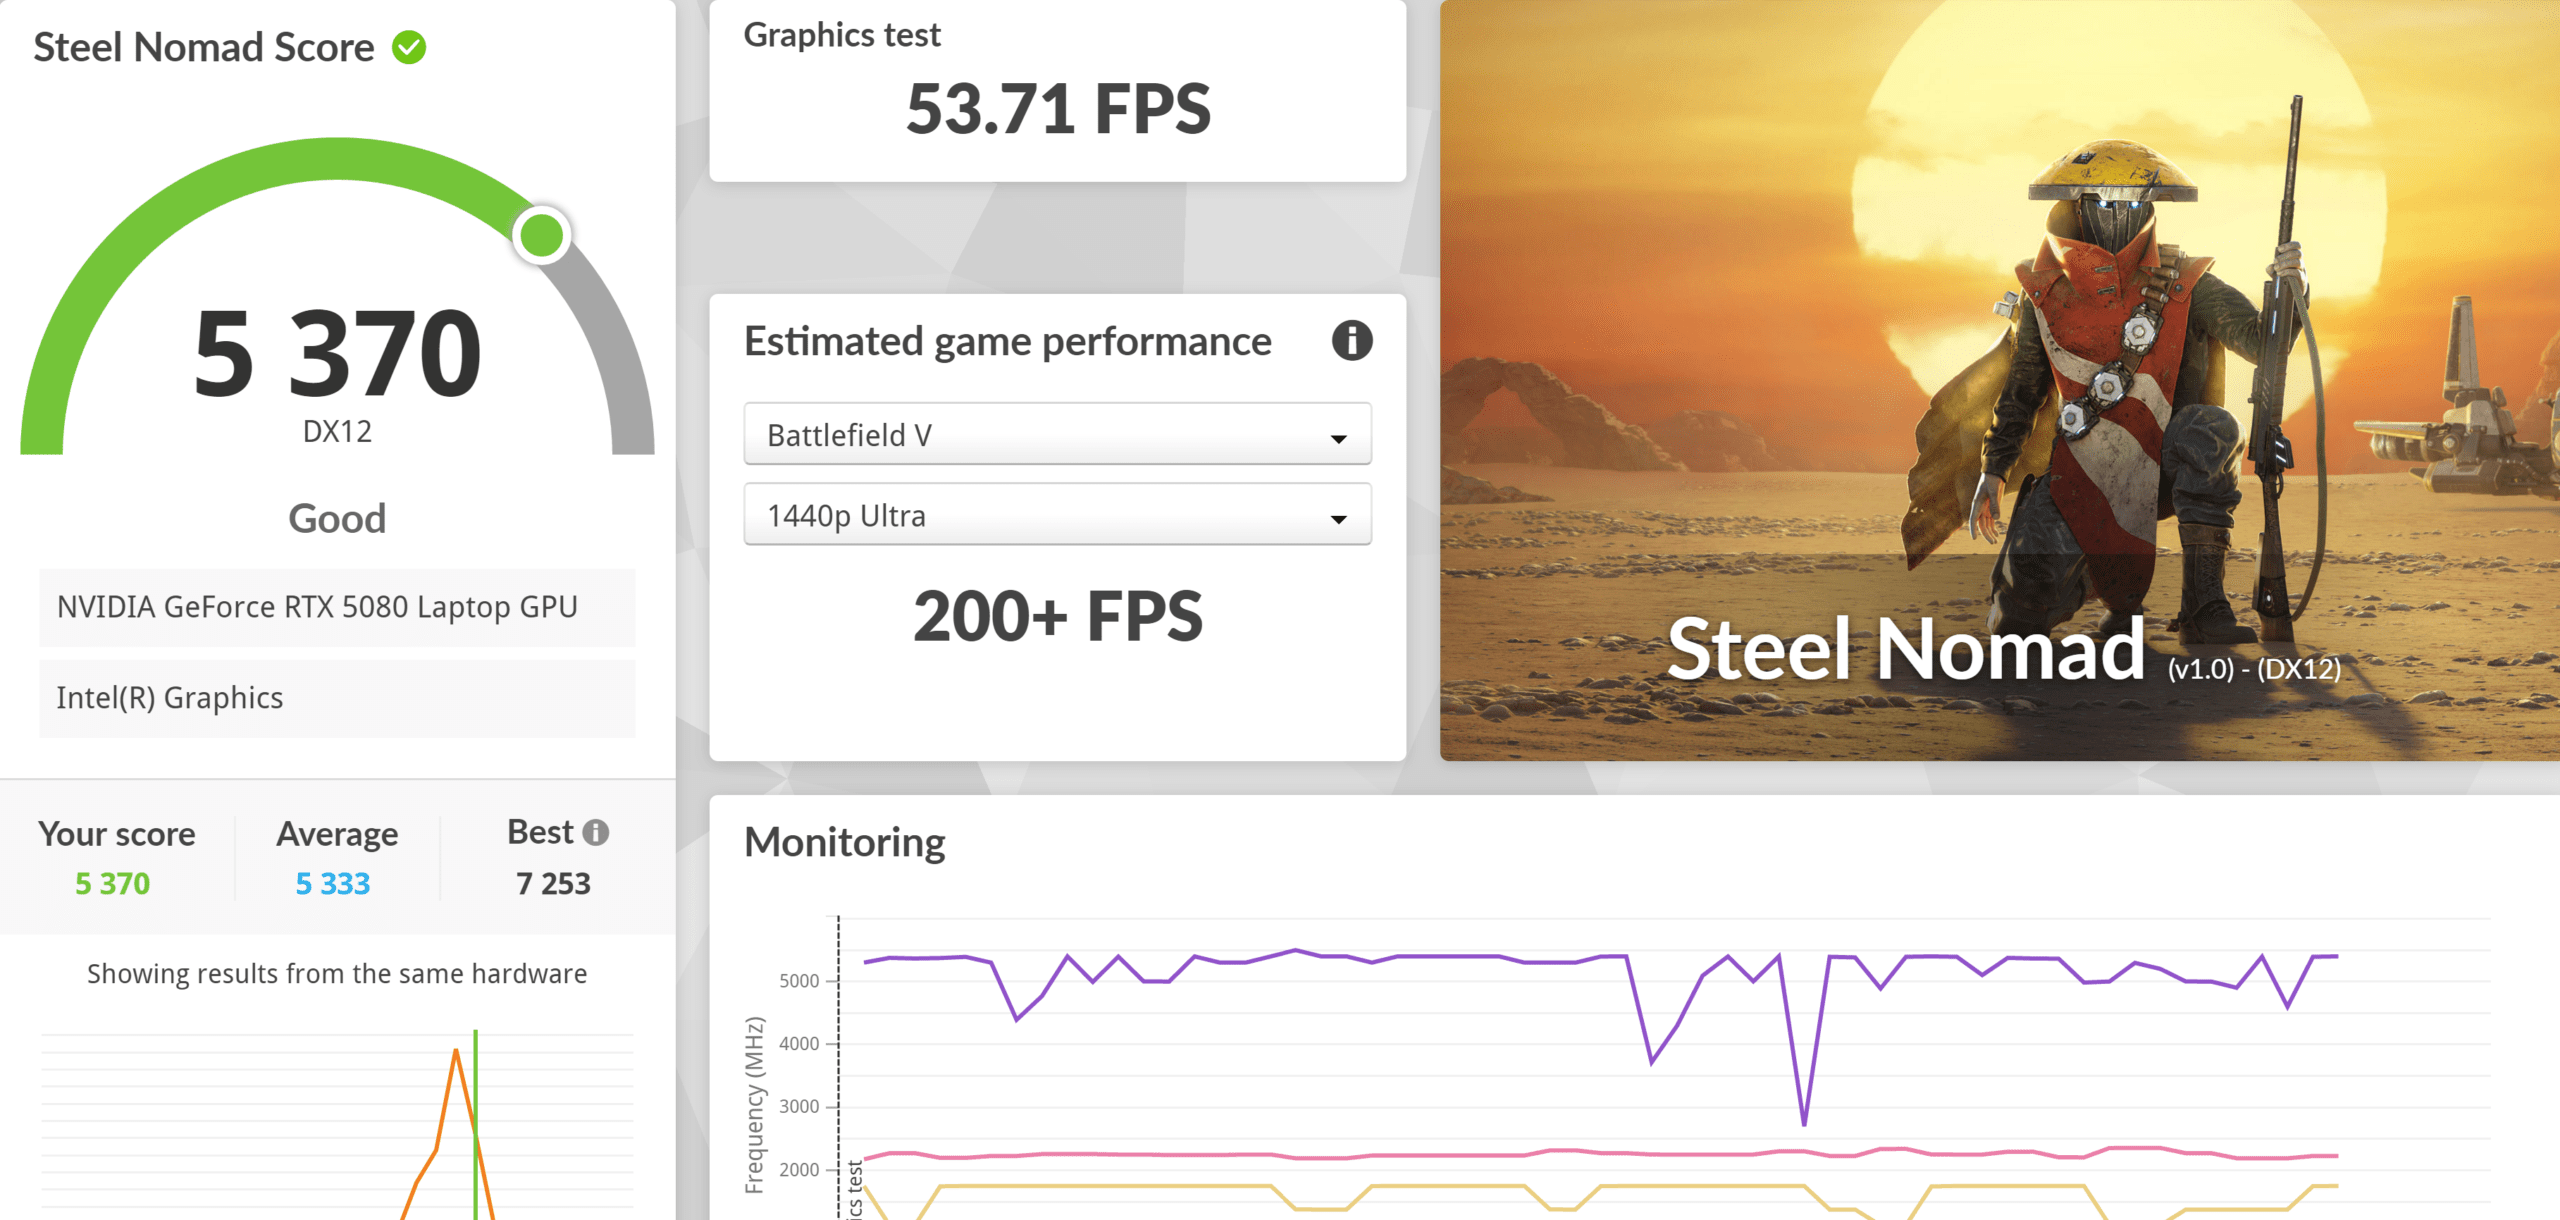Click the Steel Nomad artwork thumbnail
The image size is (2560, 1220).
click(1999, 380)
